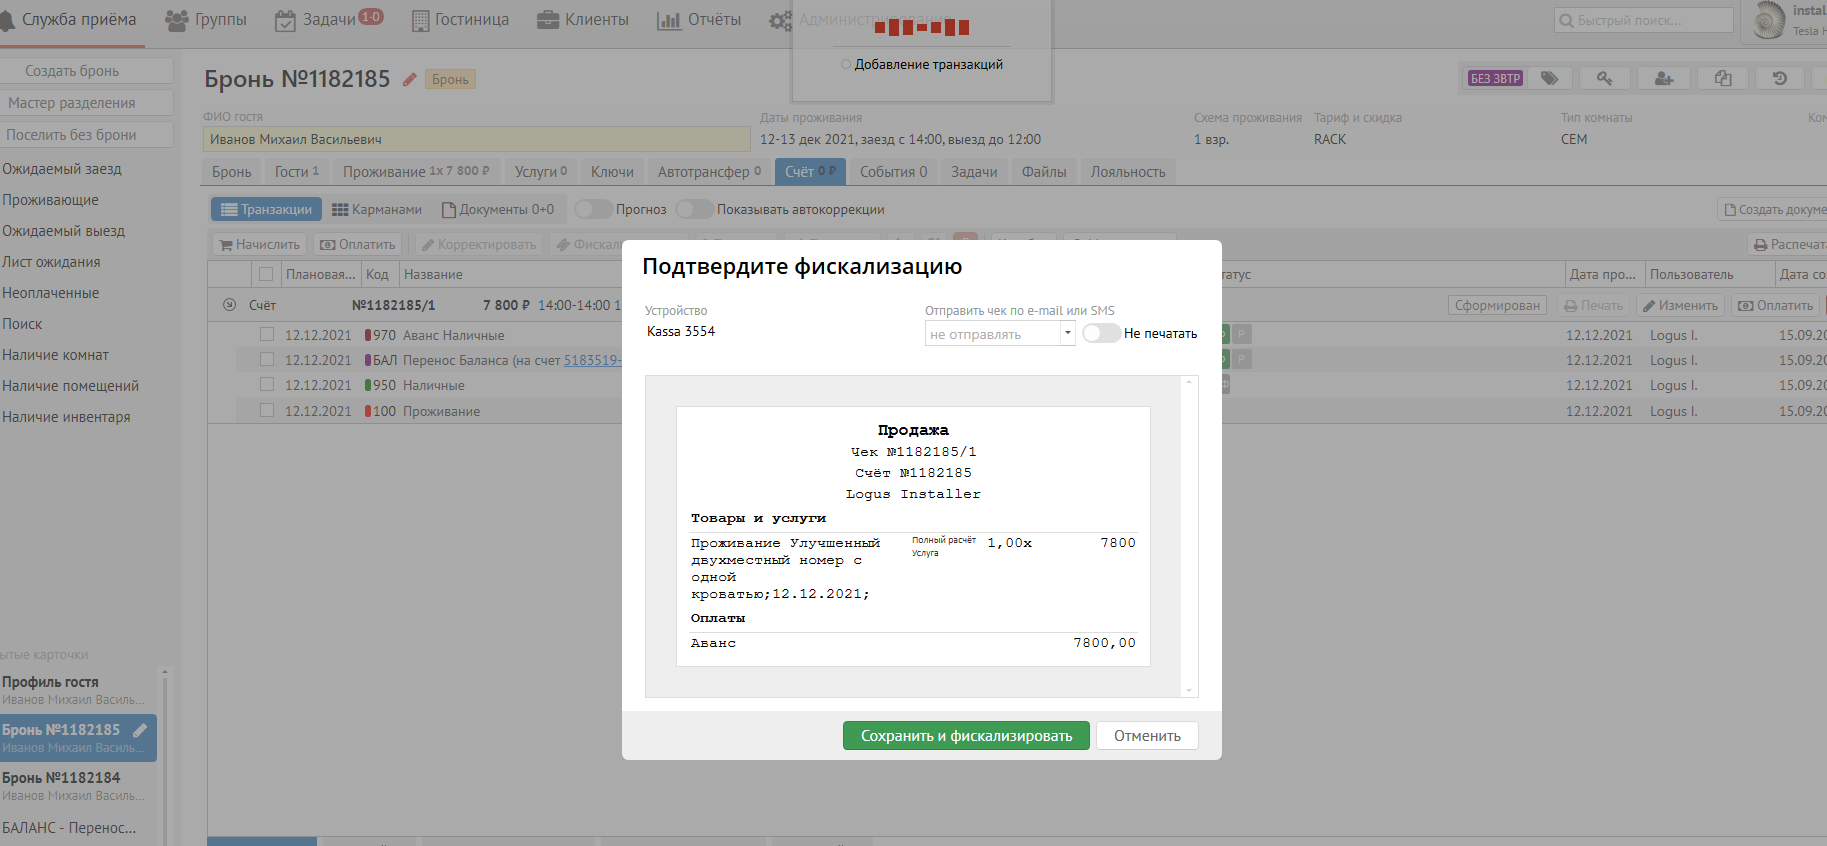Open the email or SMS receipt dropdown
1827x846 pixels.
tap(999, 334)
